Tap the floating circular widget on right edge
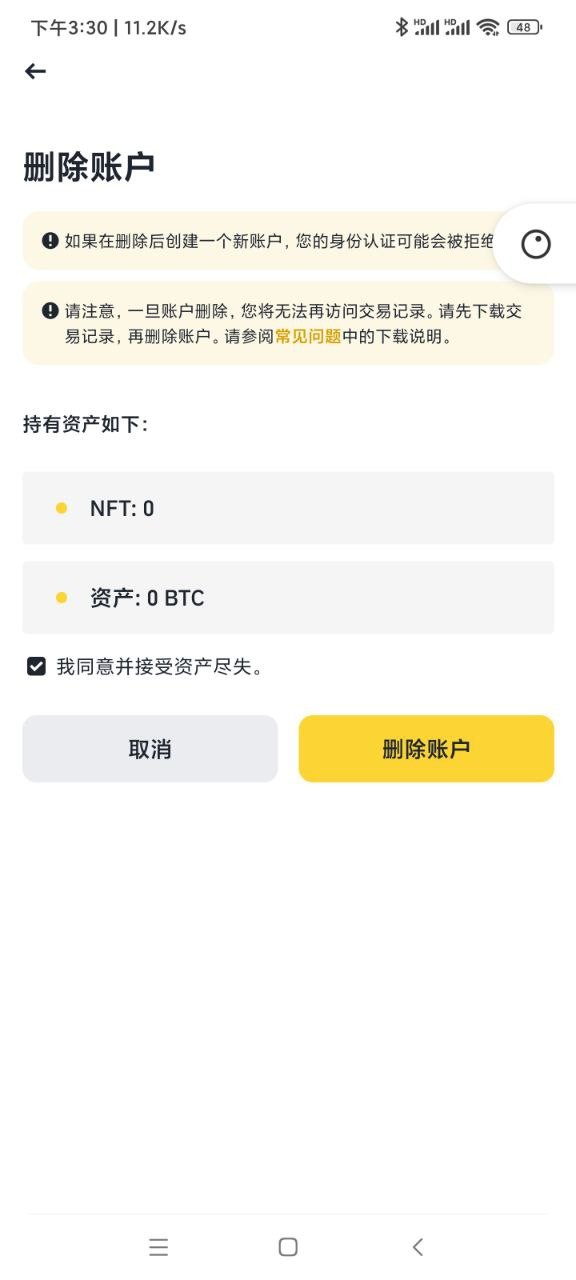Image resolution: width=576 pixels, height=1280 pixels. point(536,243)
